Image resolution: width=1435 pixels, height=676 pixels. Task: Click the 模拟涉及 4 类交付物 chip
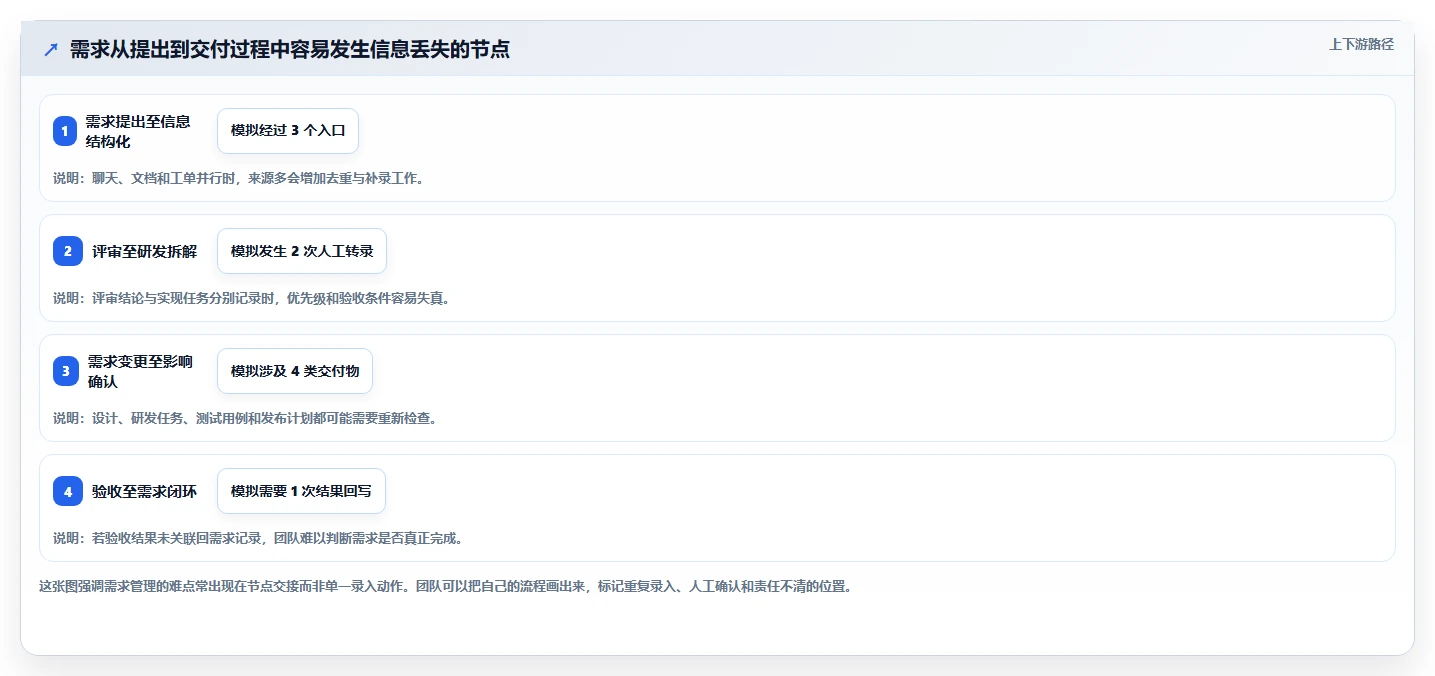click(x=295, y=371)
